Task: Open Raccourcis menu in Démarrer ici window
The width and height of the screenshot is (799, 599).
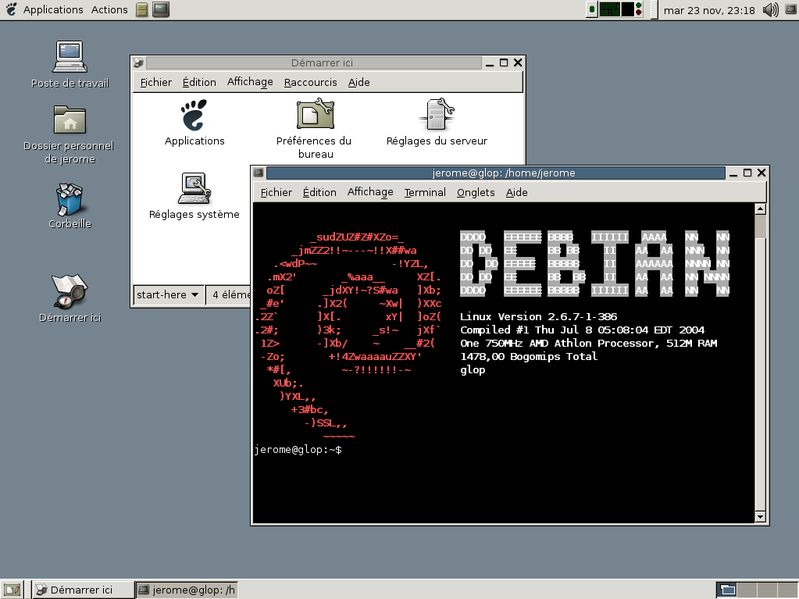Action: [x=310, y=82]
